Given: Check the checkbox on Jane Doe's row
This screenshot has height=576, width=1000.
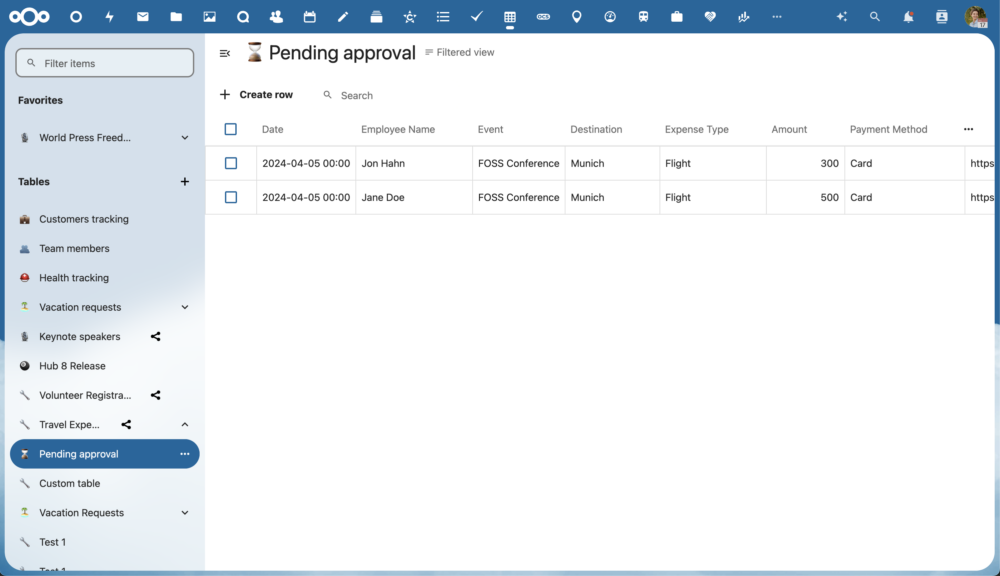Looking at the screenshot, I should click(231, 197).
